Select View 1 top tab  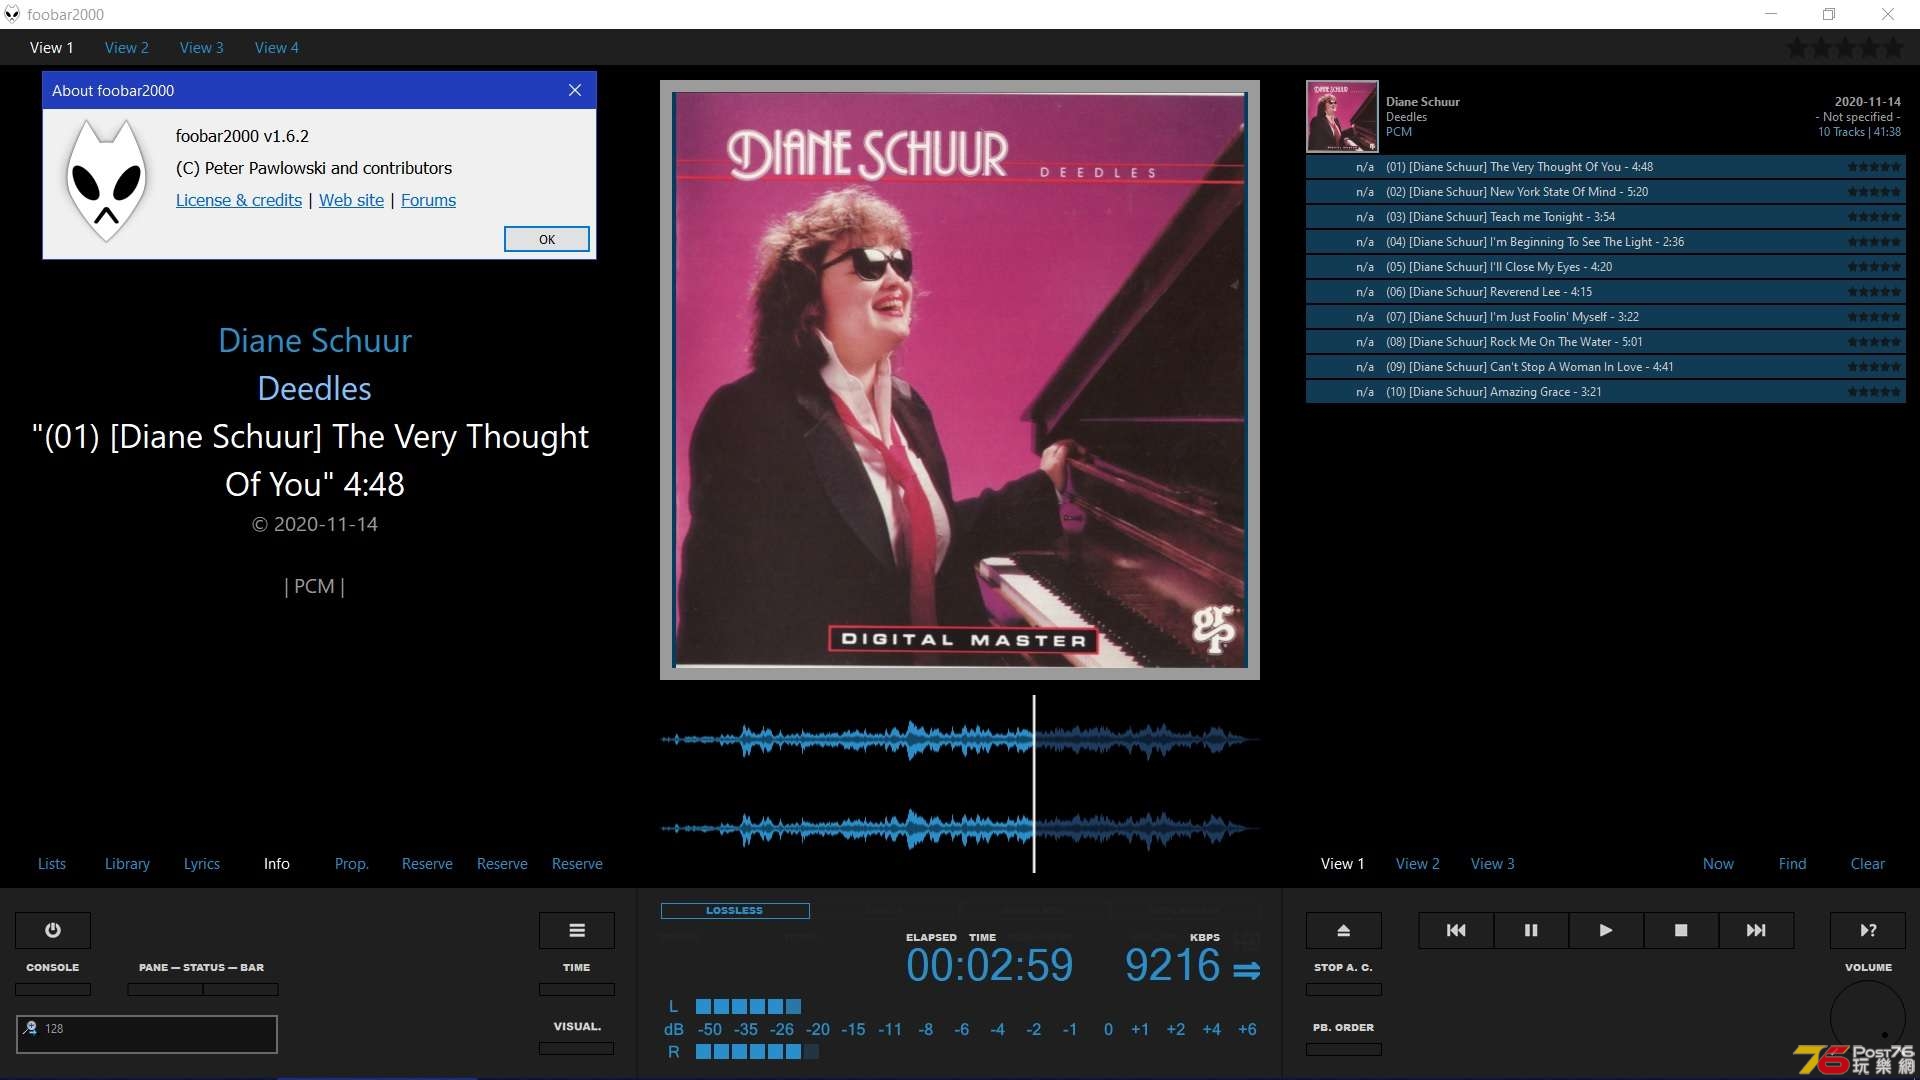point(52,47)
